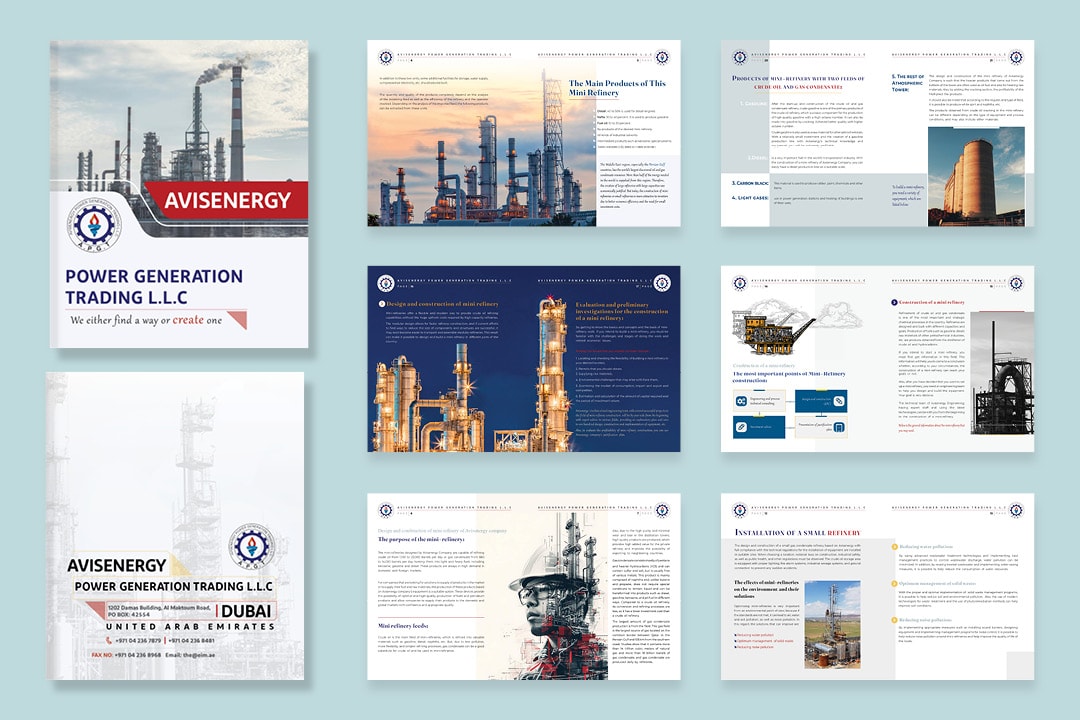Click the header logo above 5. The rest of Atmospheric Tower
Viewport: 1080px width, 720px height.
pos(1016,57)
